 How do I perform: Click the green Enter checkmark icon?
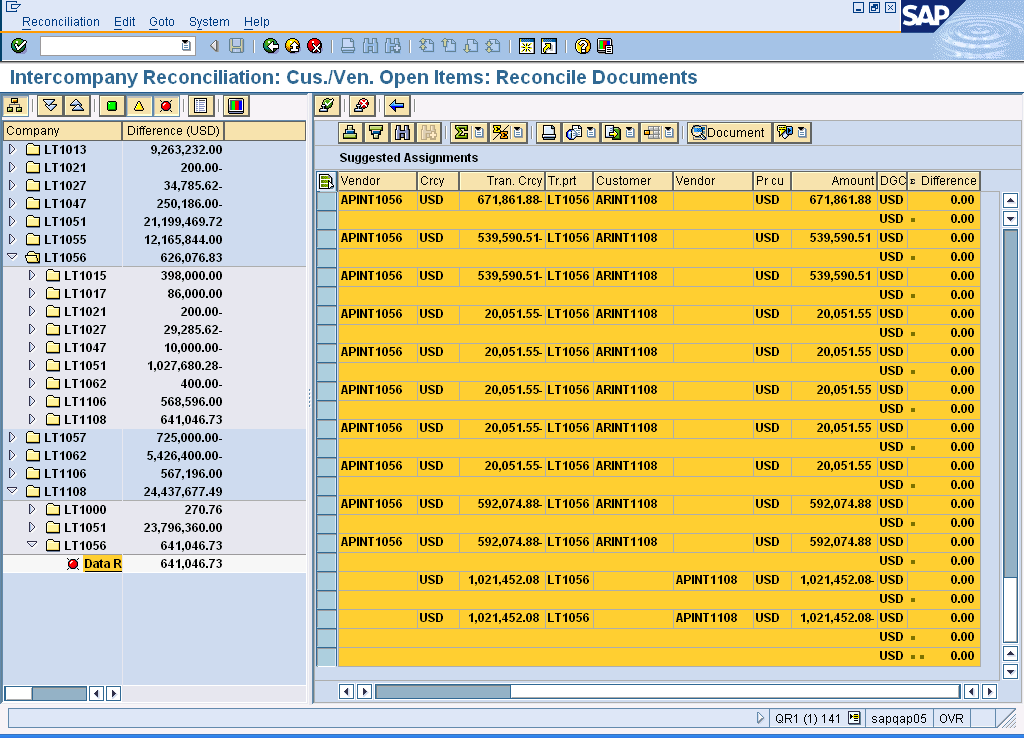point(19,46)
